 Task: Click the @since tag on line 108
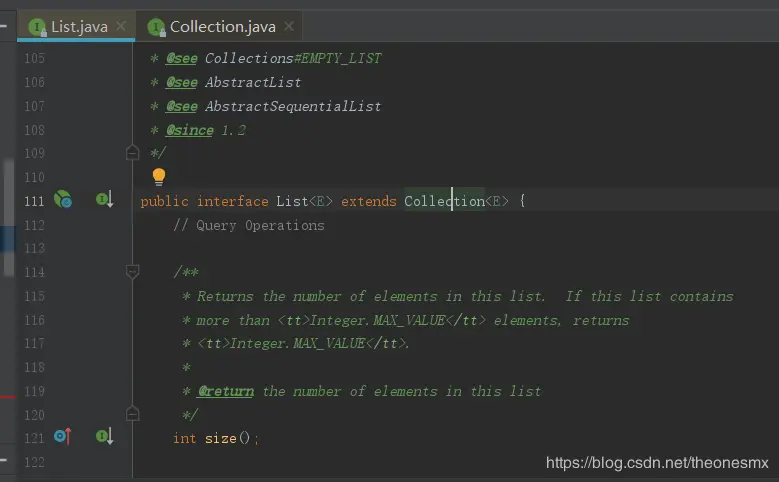[189, 130]
